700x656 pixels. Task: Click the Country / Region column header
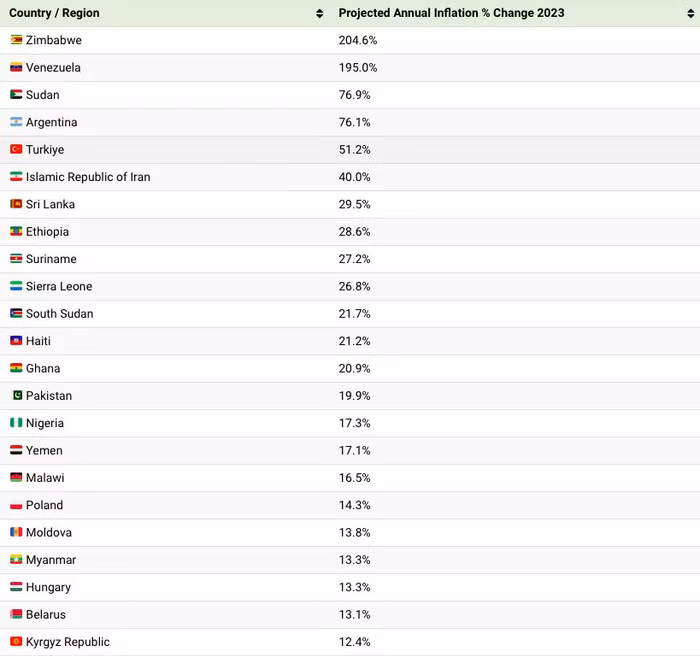click(55, 14)
